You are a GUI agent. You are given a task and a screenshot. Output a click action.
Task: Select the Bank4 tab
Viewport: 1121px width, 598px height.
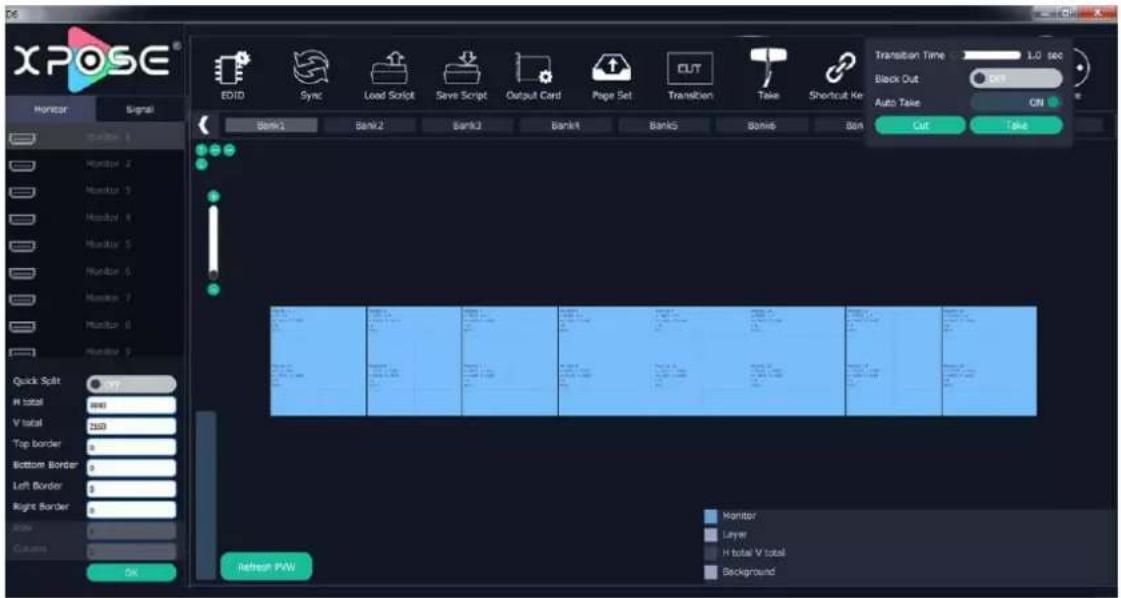coord(566,125)
